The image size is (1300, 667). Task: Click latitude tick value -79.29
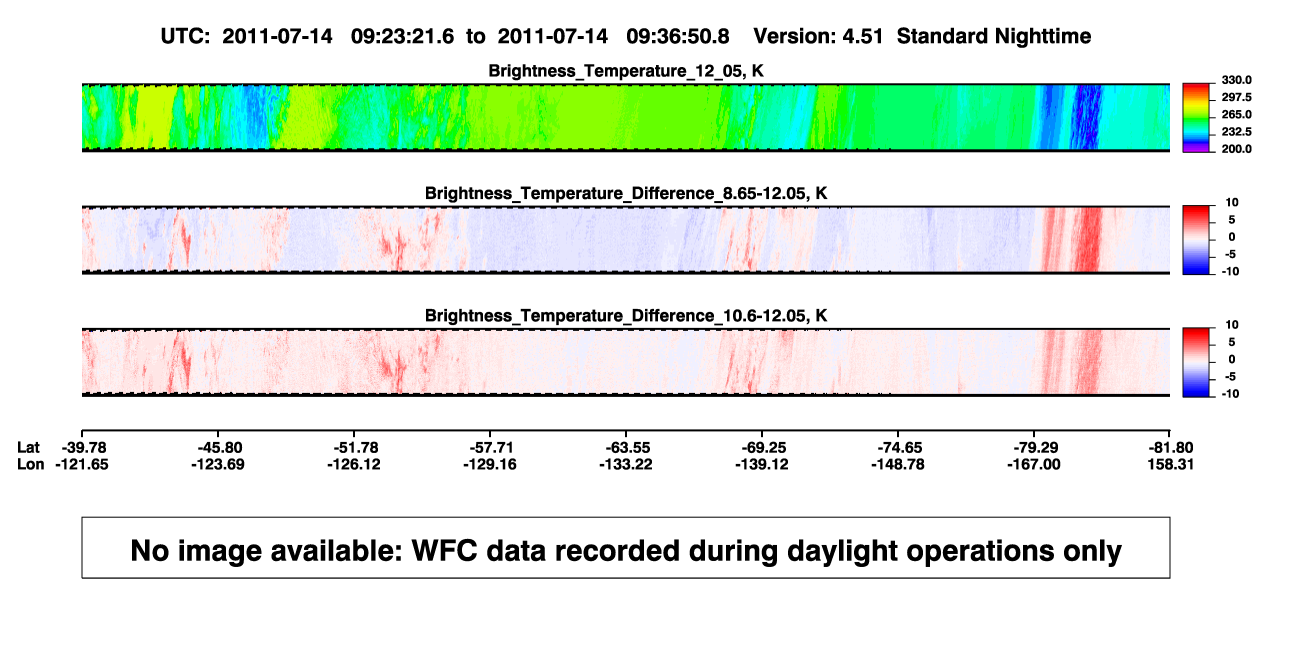pos(1034,446)
